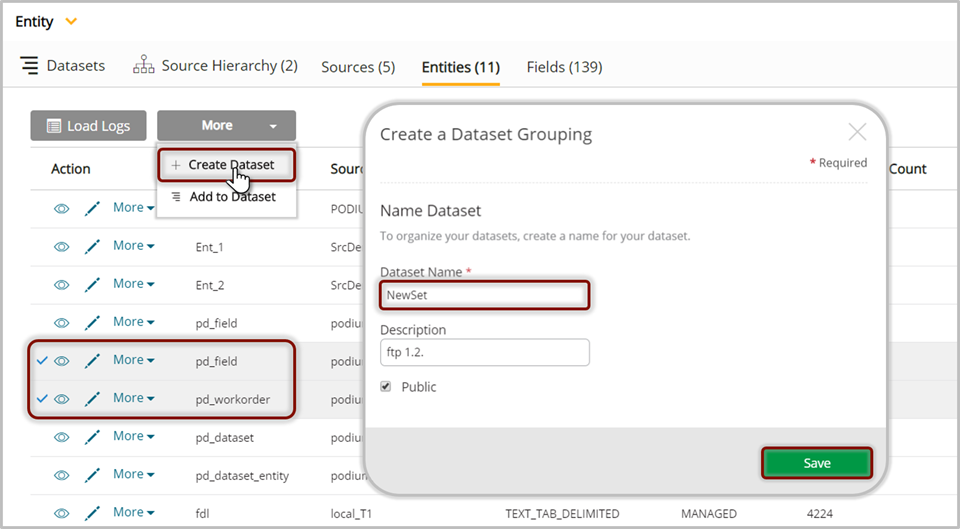Click the pencil edit icon for Ent_2
The width and height of the screenshot is (960, 529).
tap(92, 284)
